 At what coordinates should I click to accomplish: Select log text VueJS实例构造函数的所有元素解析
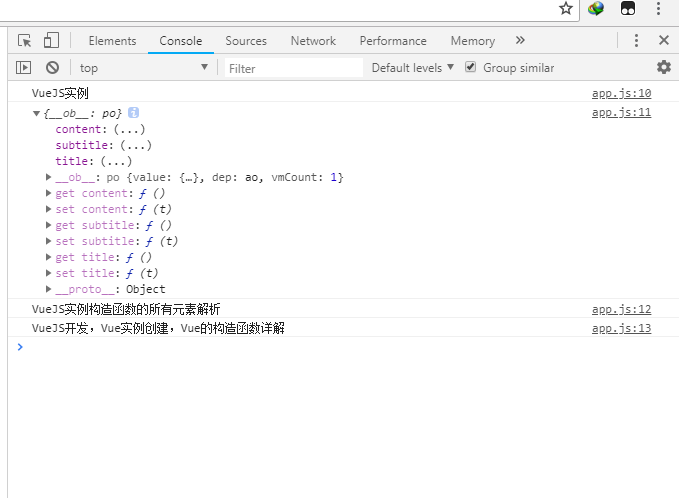tap(126, 309)
